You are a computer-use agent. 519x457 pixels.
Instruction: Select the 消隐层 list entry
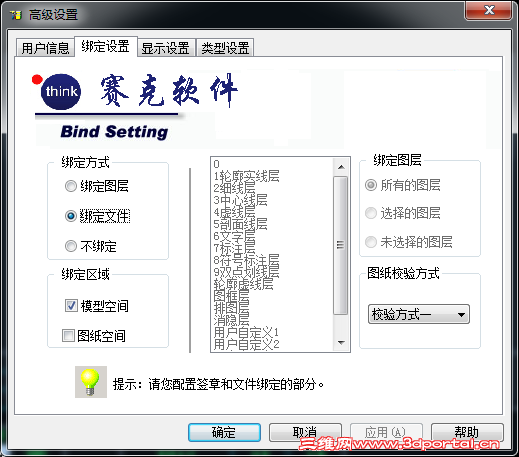point(273,320)
